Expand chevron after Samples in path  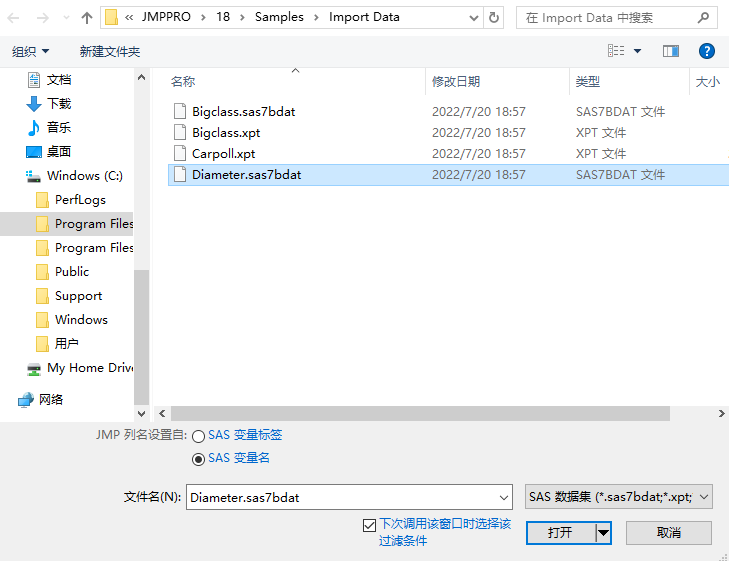pyautogui.click(x=316, y=18)
